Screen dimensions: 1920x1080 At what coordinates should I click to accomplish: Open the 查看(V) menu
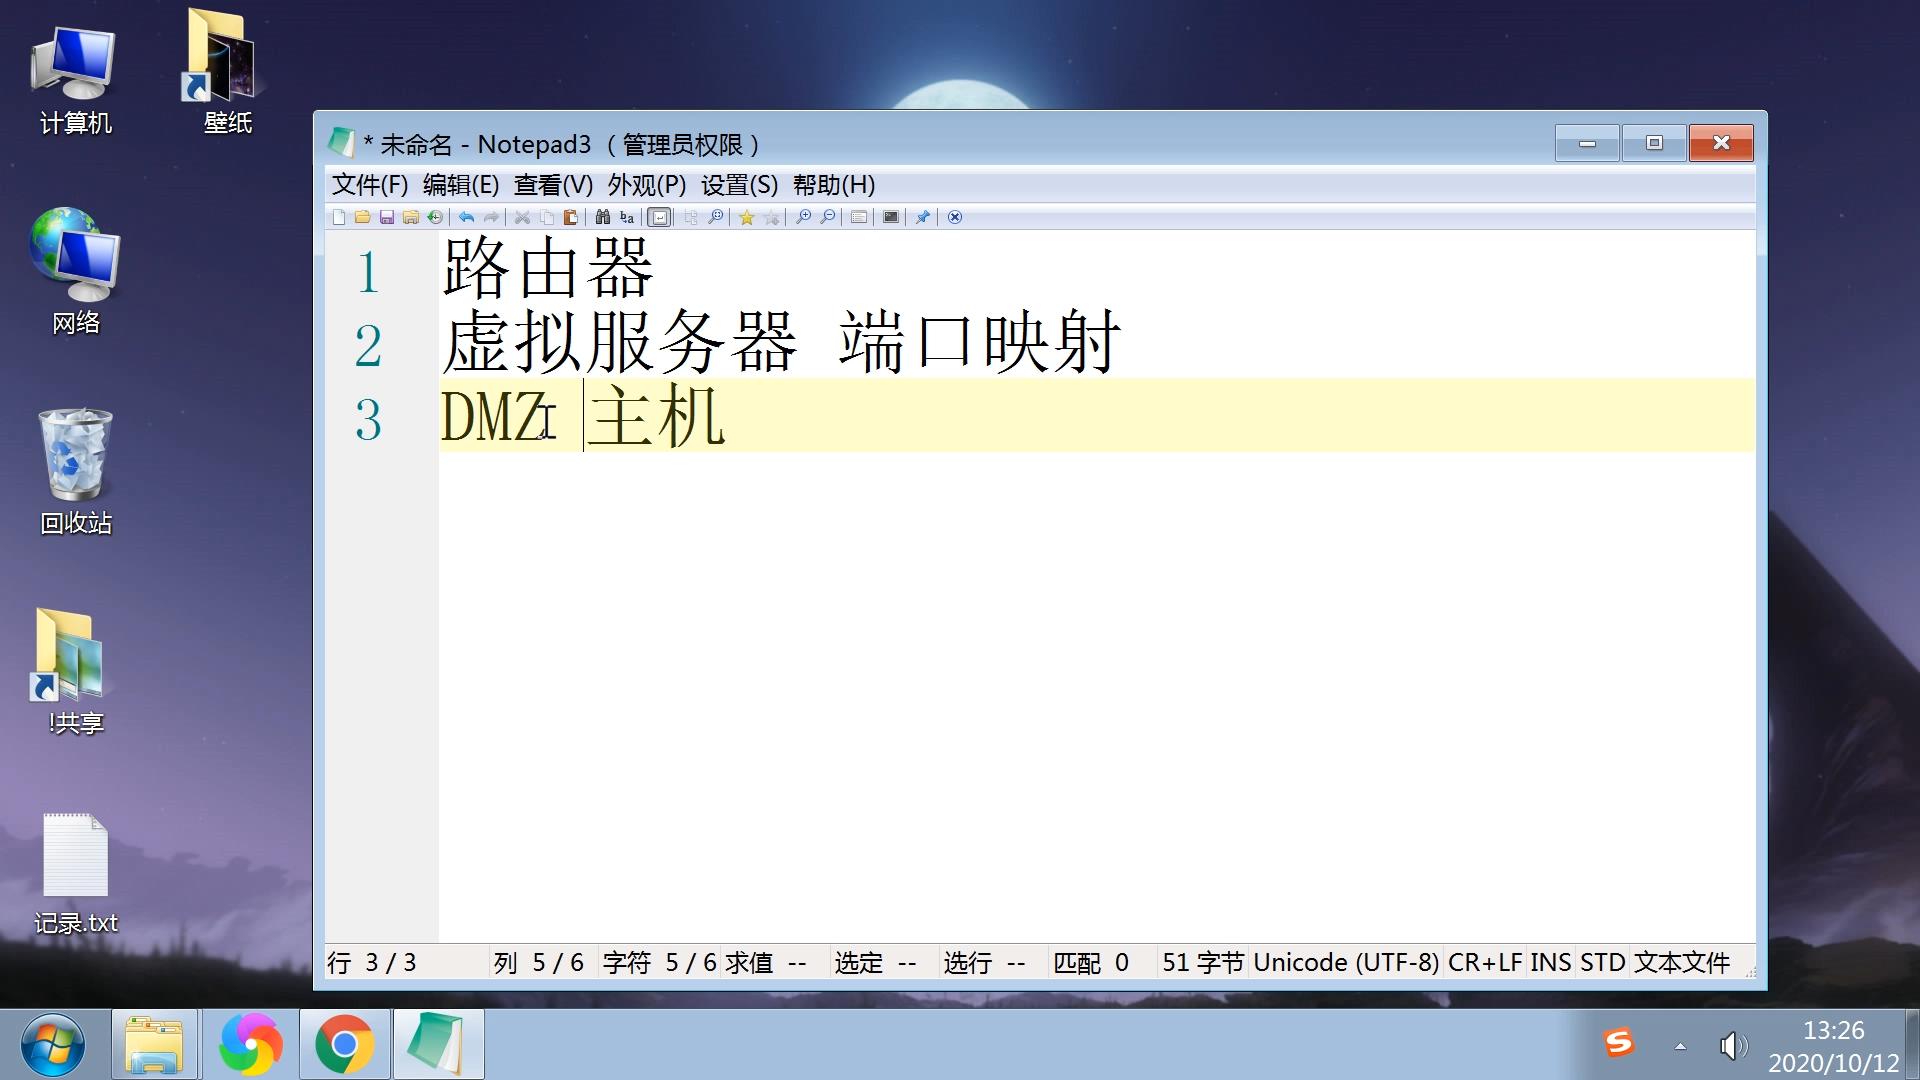click(549, 185)
